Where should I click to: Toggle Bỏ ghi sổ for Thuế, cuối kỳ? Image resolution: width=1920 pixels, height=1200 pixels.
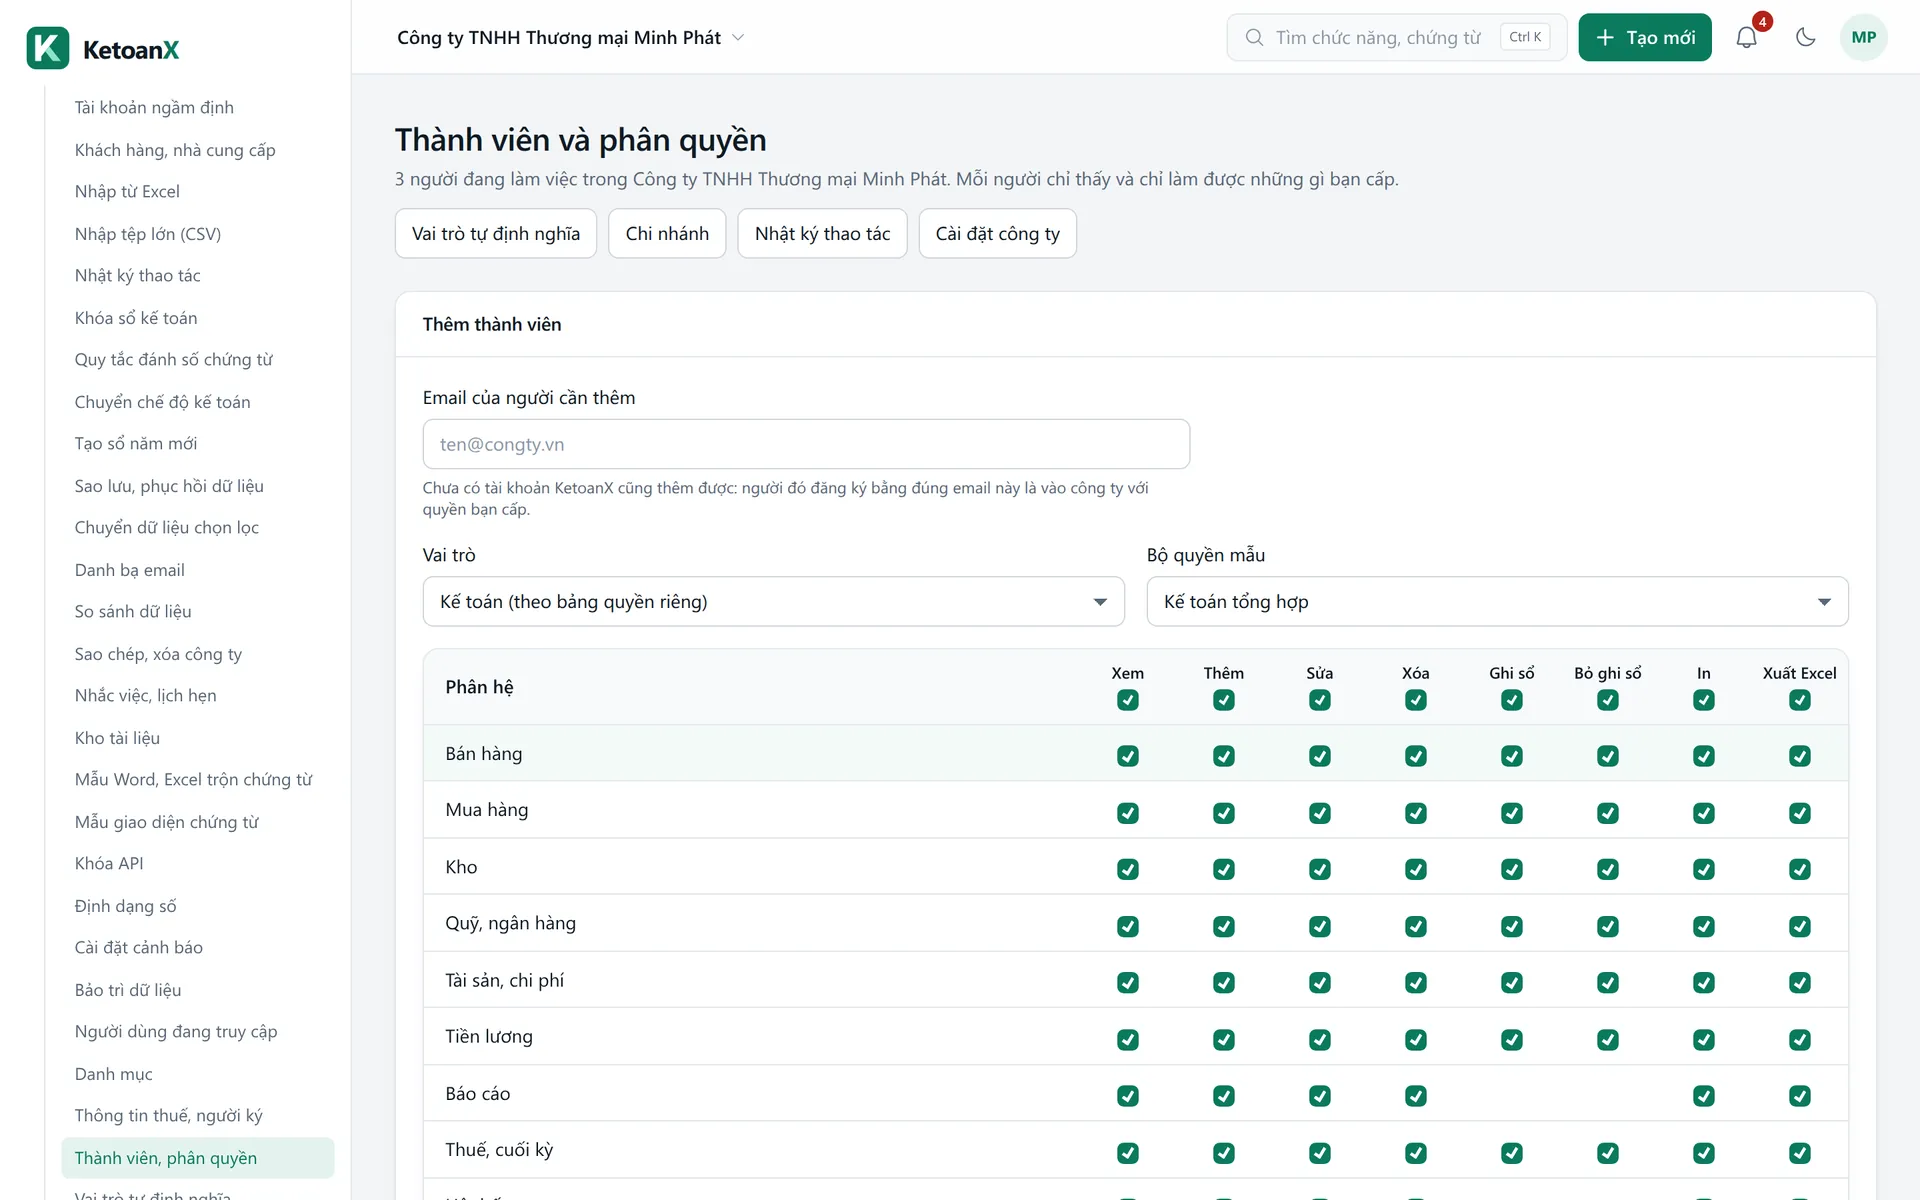pyautogui.click(x=1607, y=1153)
